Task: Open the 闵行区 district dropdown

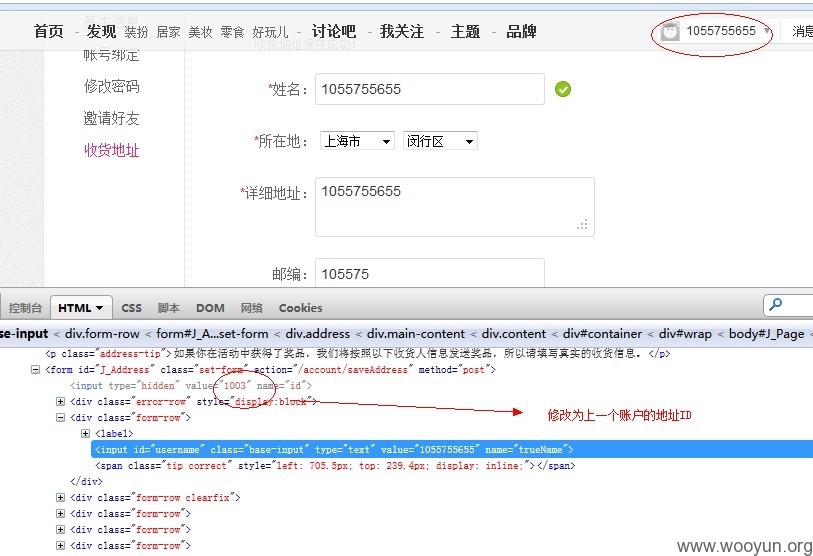Action: point(440,141)
